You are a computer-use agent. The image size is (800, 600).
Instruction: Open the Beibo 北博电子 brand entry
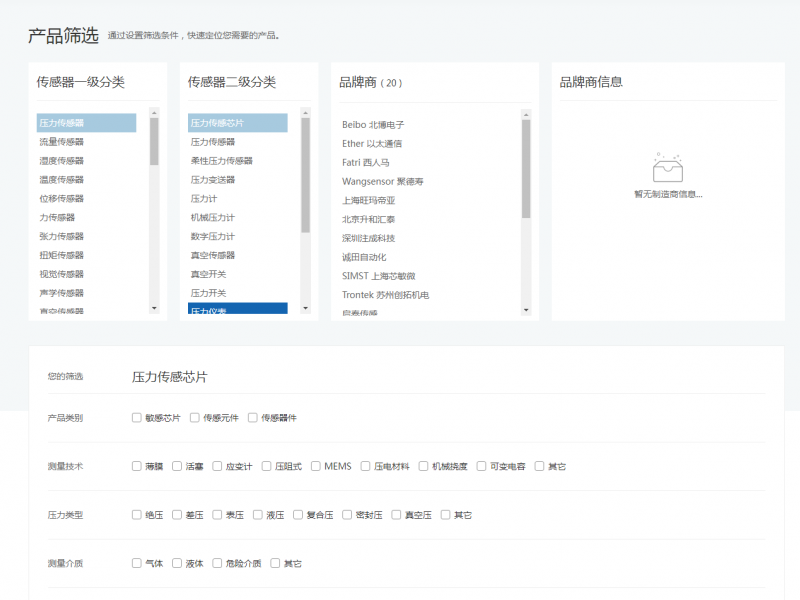373,125
